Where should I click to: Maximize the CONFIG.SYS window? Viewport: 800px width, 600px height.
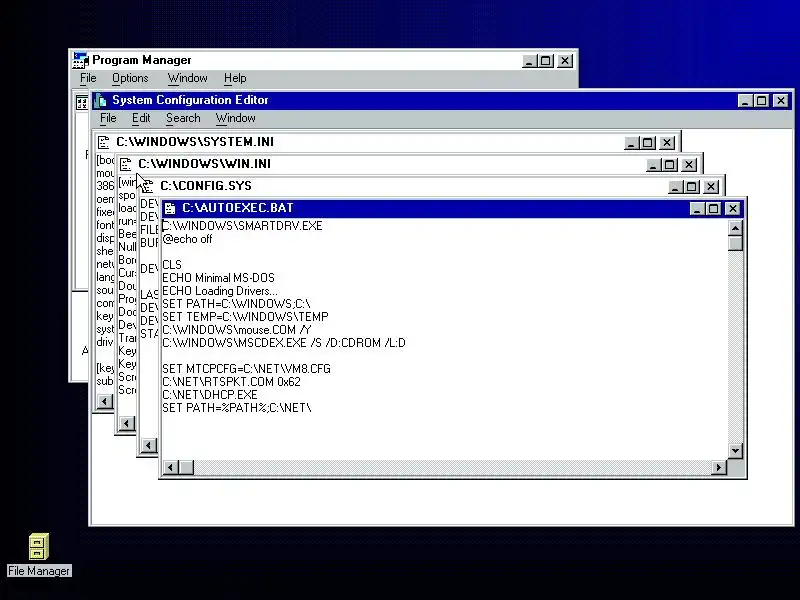coord(691,187)
